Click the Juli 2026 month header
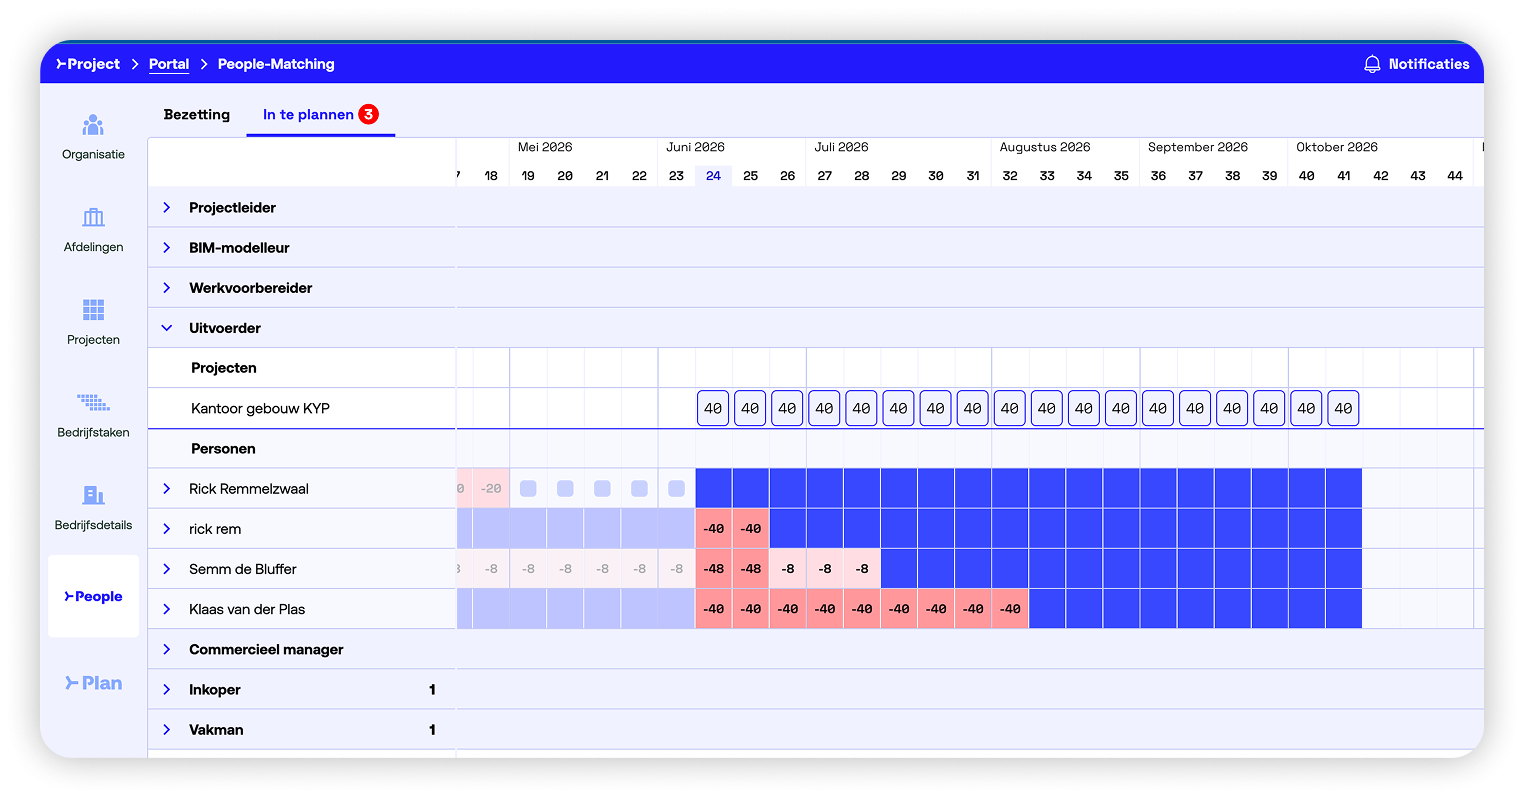 (841, 147)
